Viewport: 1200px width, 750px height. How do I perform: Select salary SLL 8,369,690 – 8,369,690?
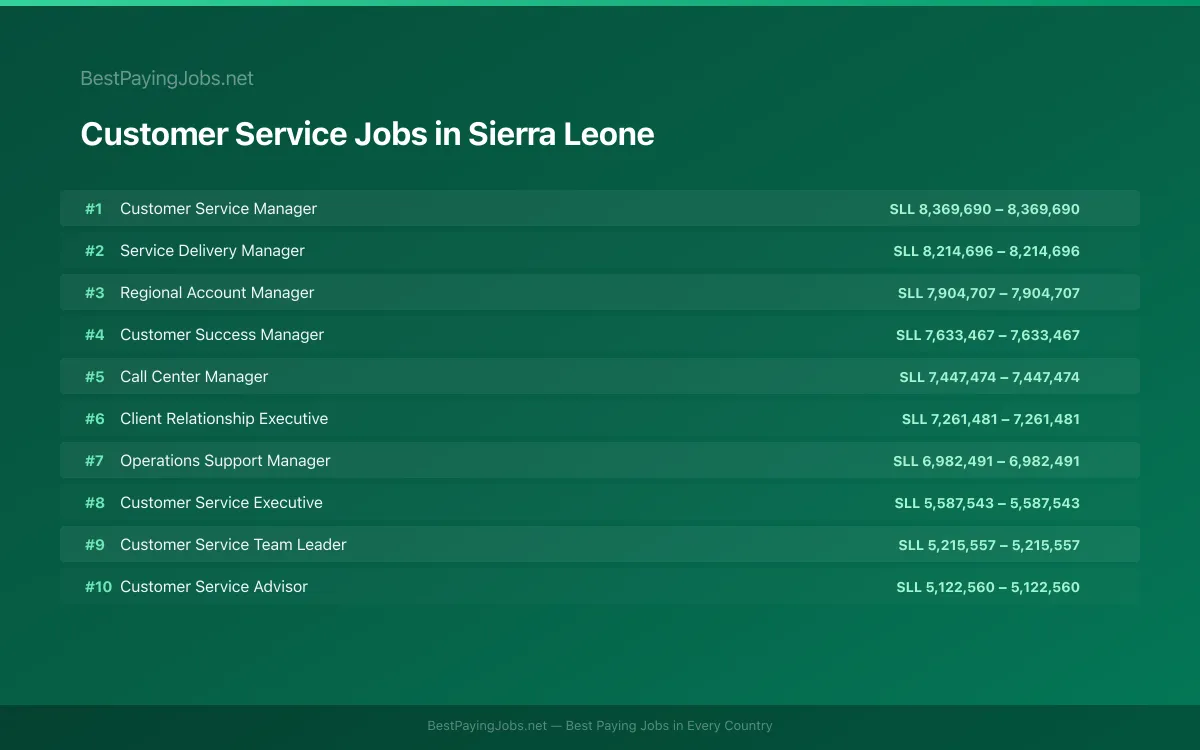pos(985,209)
